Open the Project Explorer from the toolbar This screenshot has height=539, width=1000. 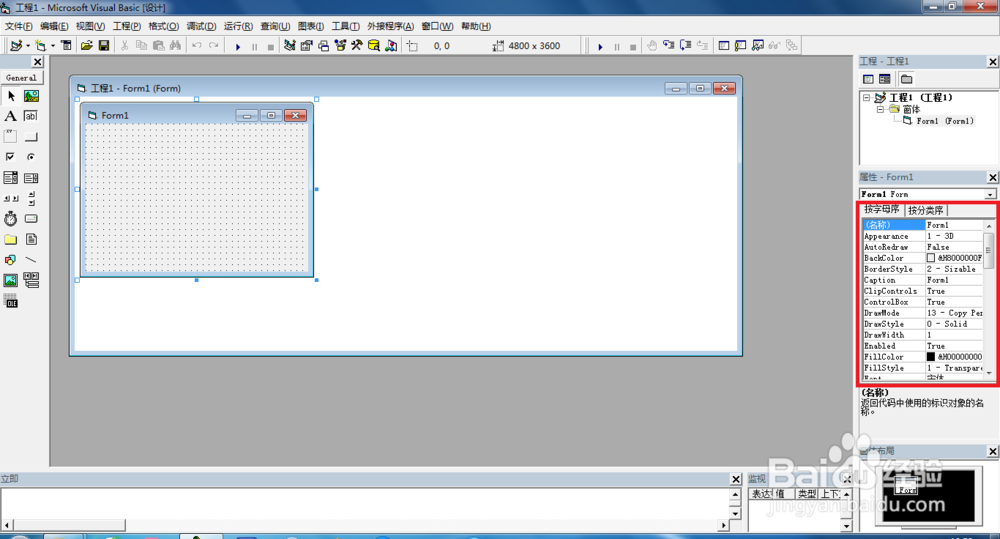[x=290, y=45]
